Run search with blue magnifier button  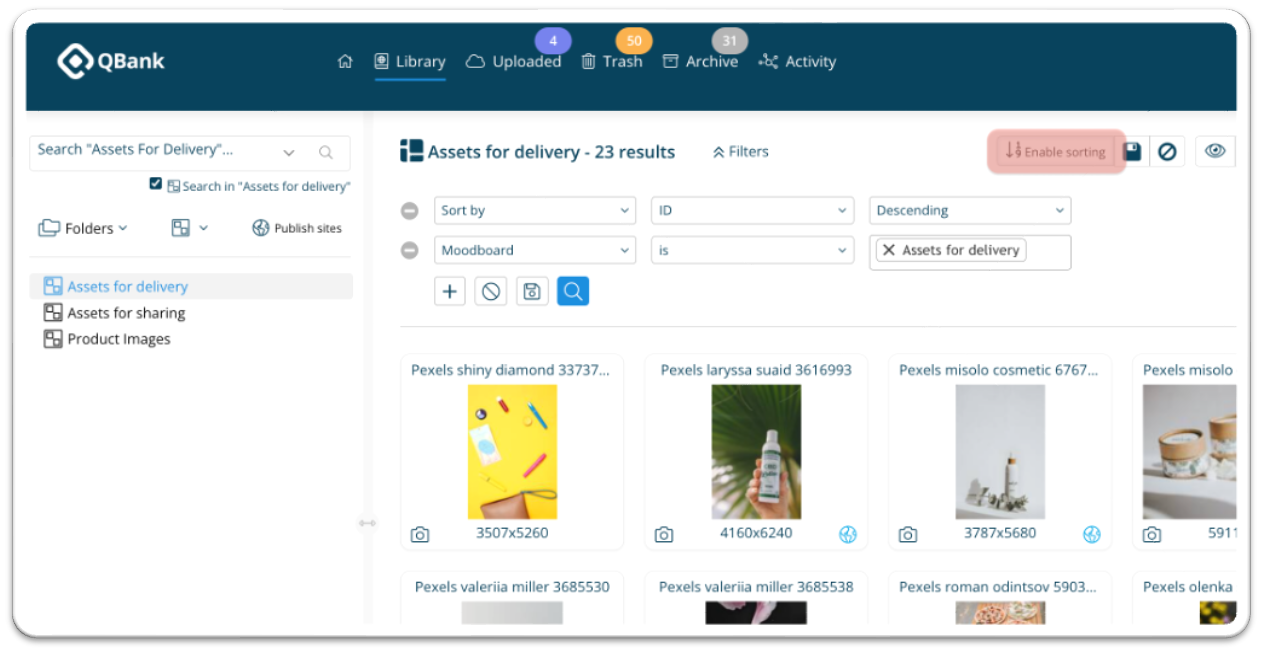point(573,291)
